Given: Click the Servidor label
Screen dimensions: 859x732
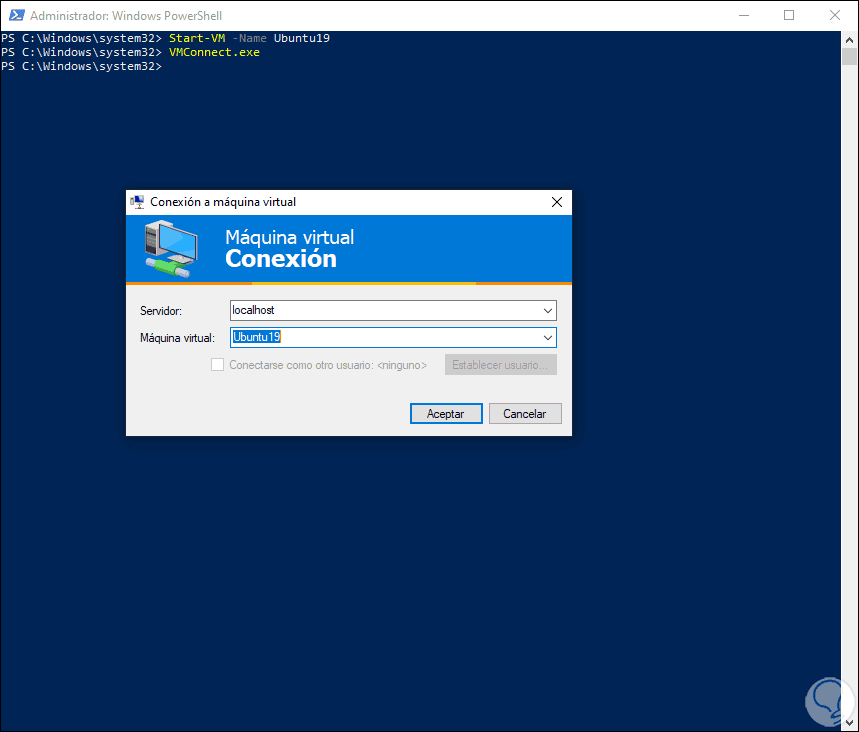Looking at the screenshot, I should pos(161,311).
